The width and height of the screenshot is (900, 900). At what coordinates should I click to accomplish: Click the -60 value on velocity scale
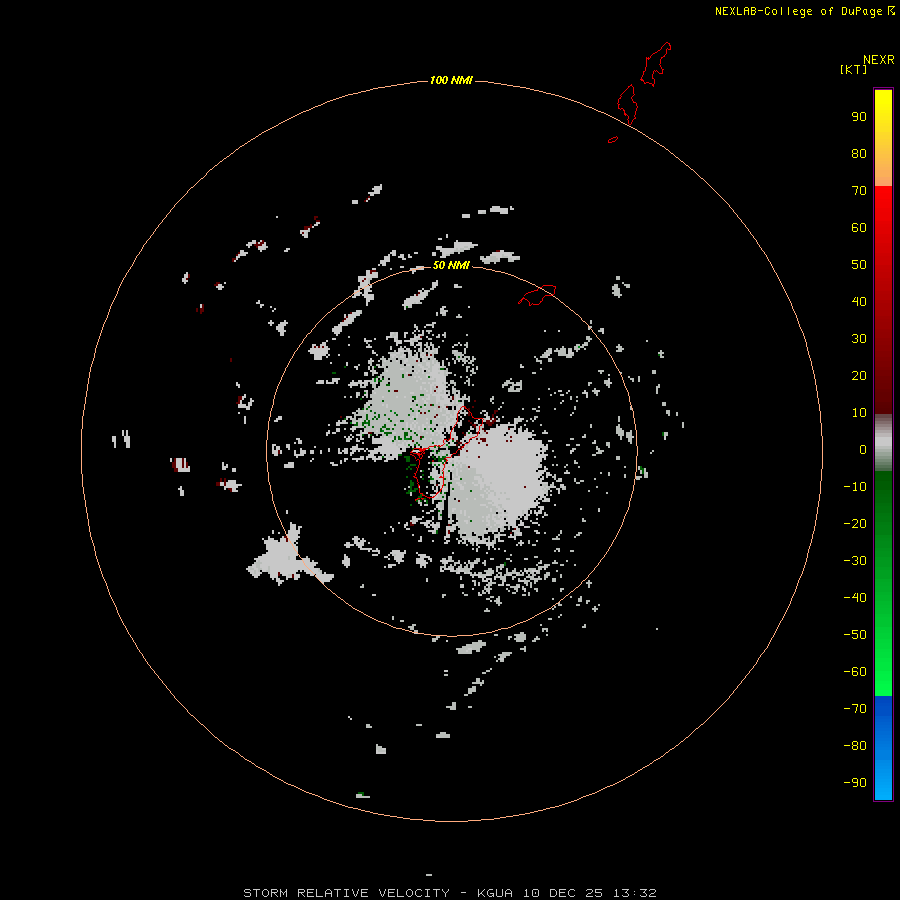pyautogui.click(x=855, y=672)
